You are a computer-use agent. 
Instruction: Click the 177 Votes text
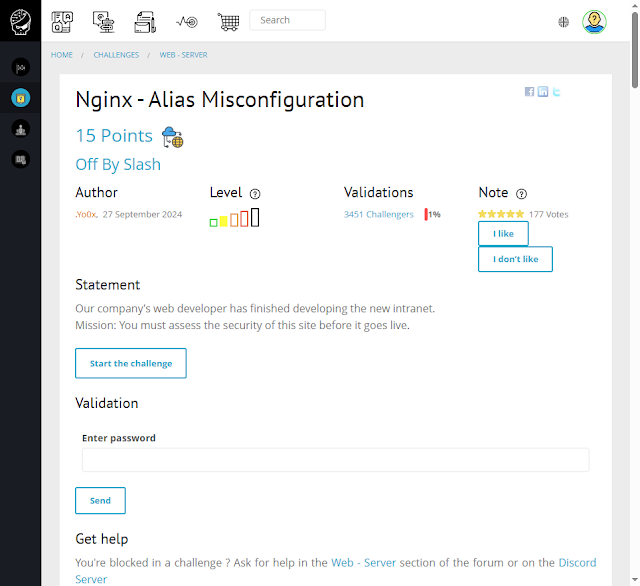[x=549, y=214]
